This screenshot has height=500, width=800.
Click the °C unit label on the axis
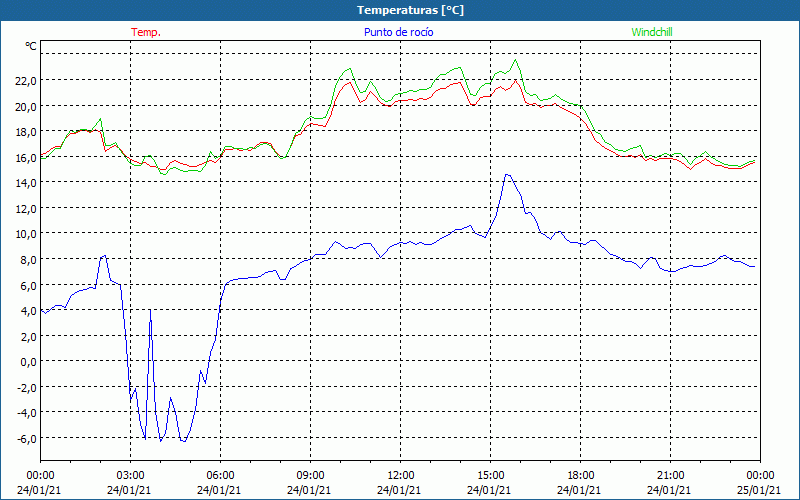[x=31, y=46]
